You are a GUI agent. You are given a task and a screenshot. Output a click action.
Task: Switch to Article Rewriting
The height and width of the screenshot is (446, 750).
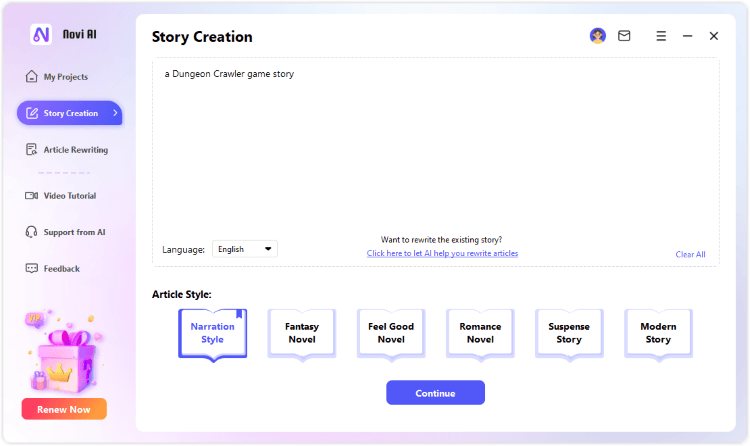click(66, 150)
